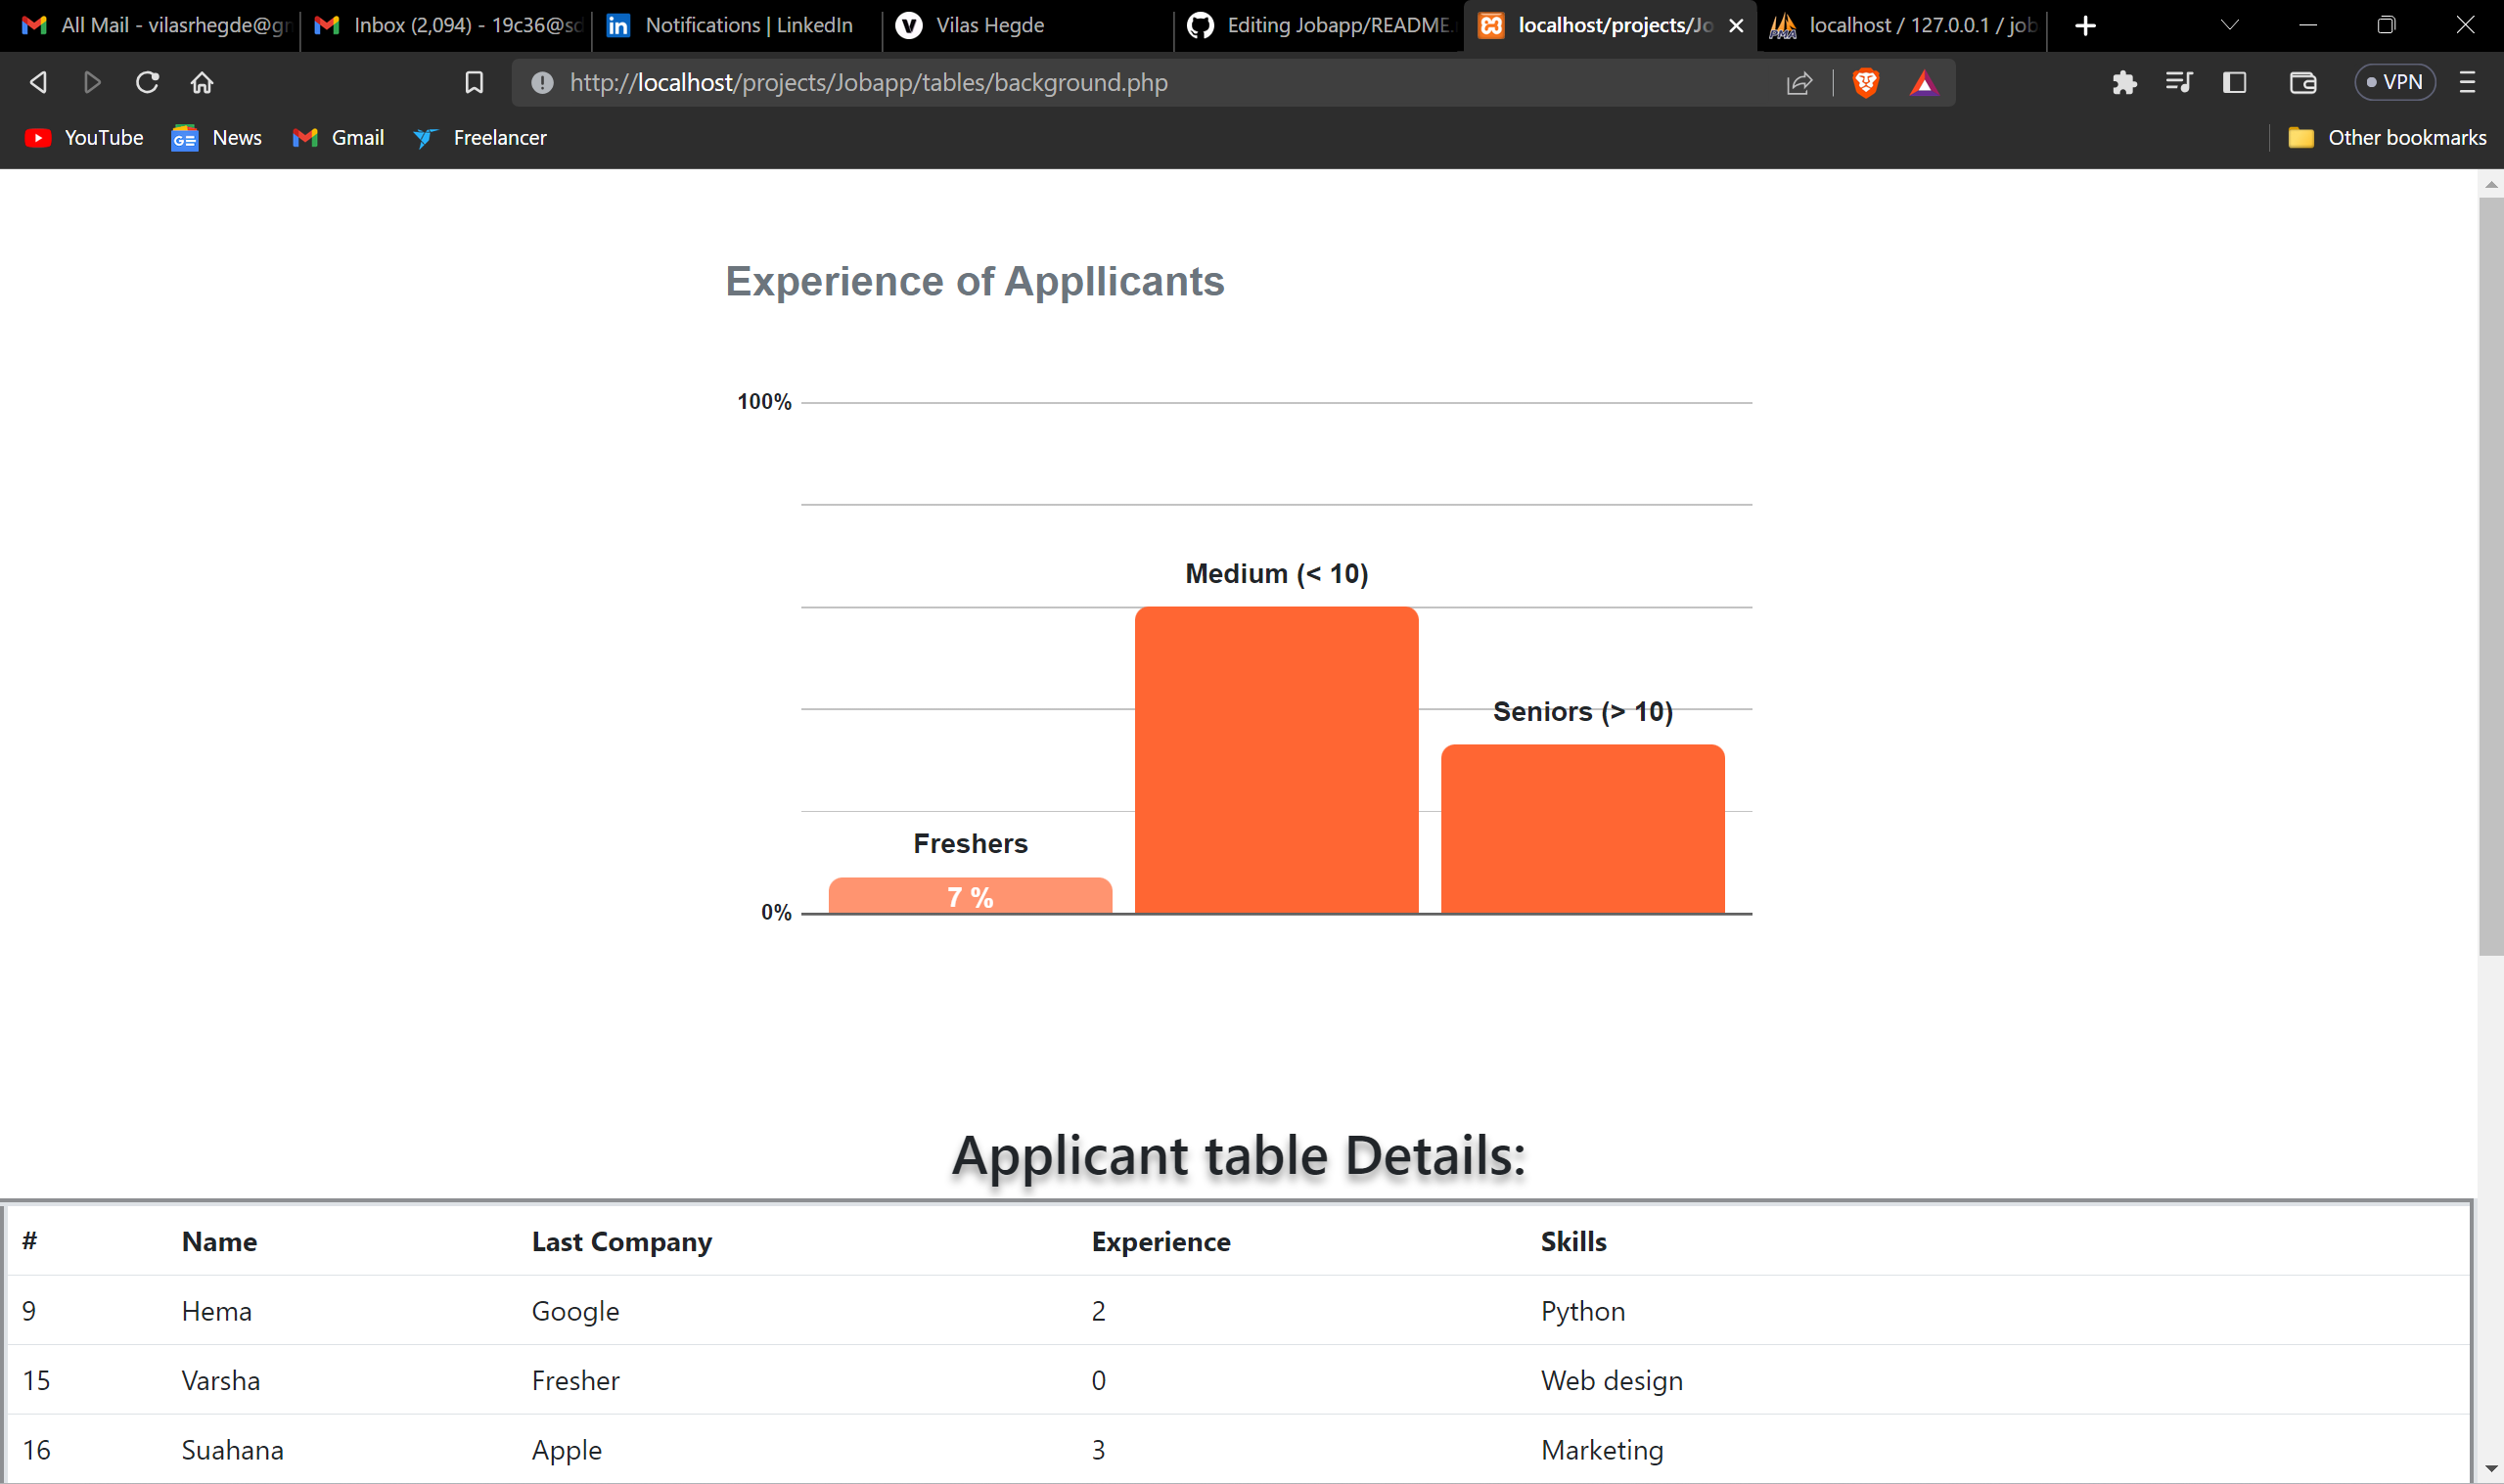
Task: Click the Last Company column header
Action: [x=621, y=1242]
